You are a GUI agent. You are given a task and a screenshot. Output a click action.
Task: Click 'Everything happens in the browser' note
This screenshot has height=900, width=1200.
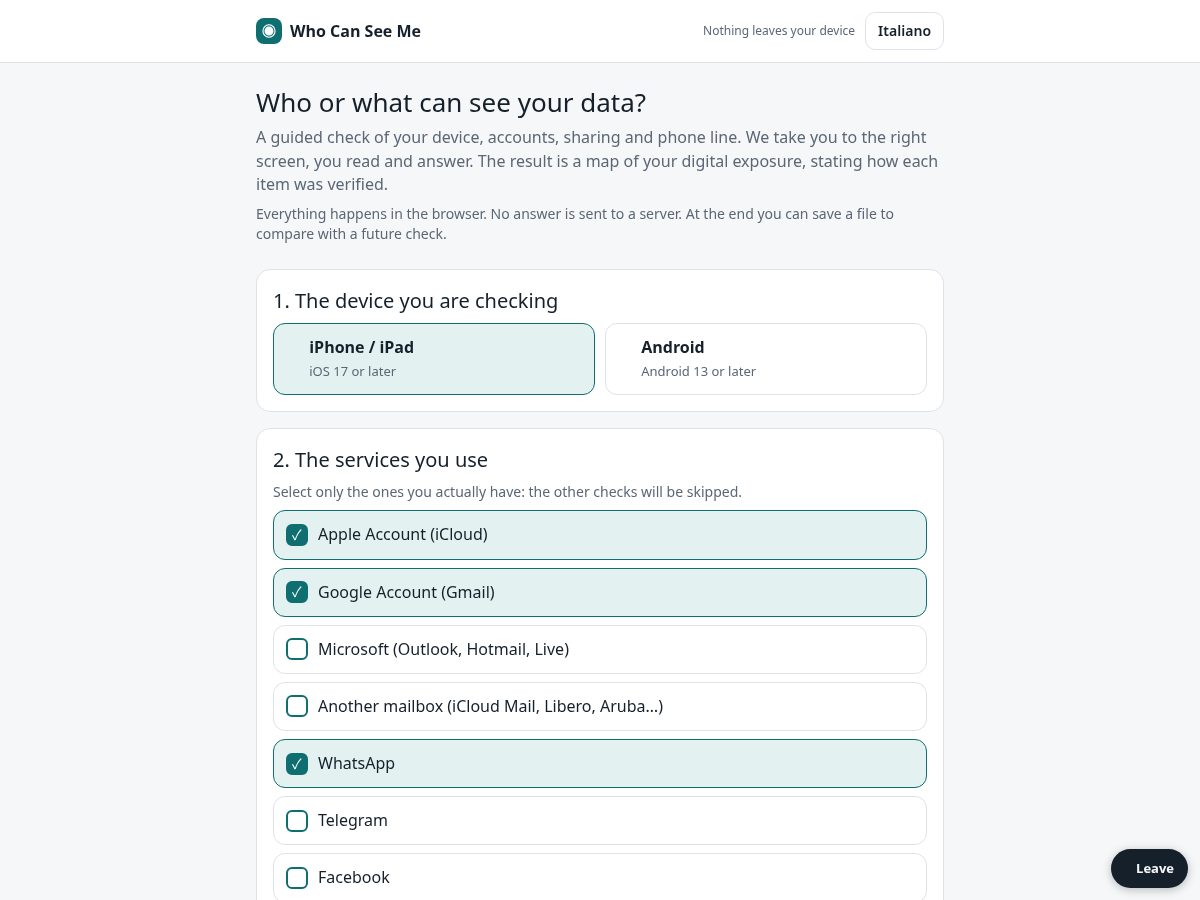tap(575, 224)
